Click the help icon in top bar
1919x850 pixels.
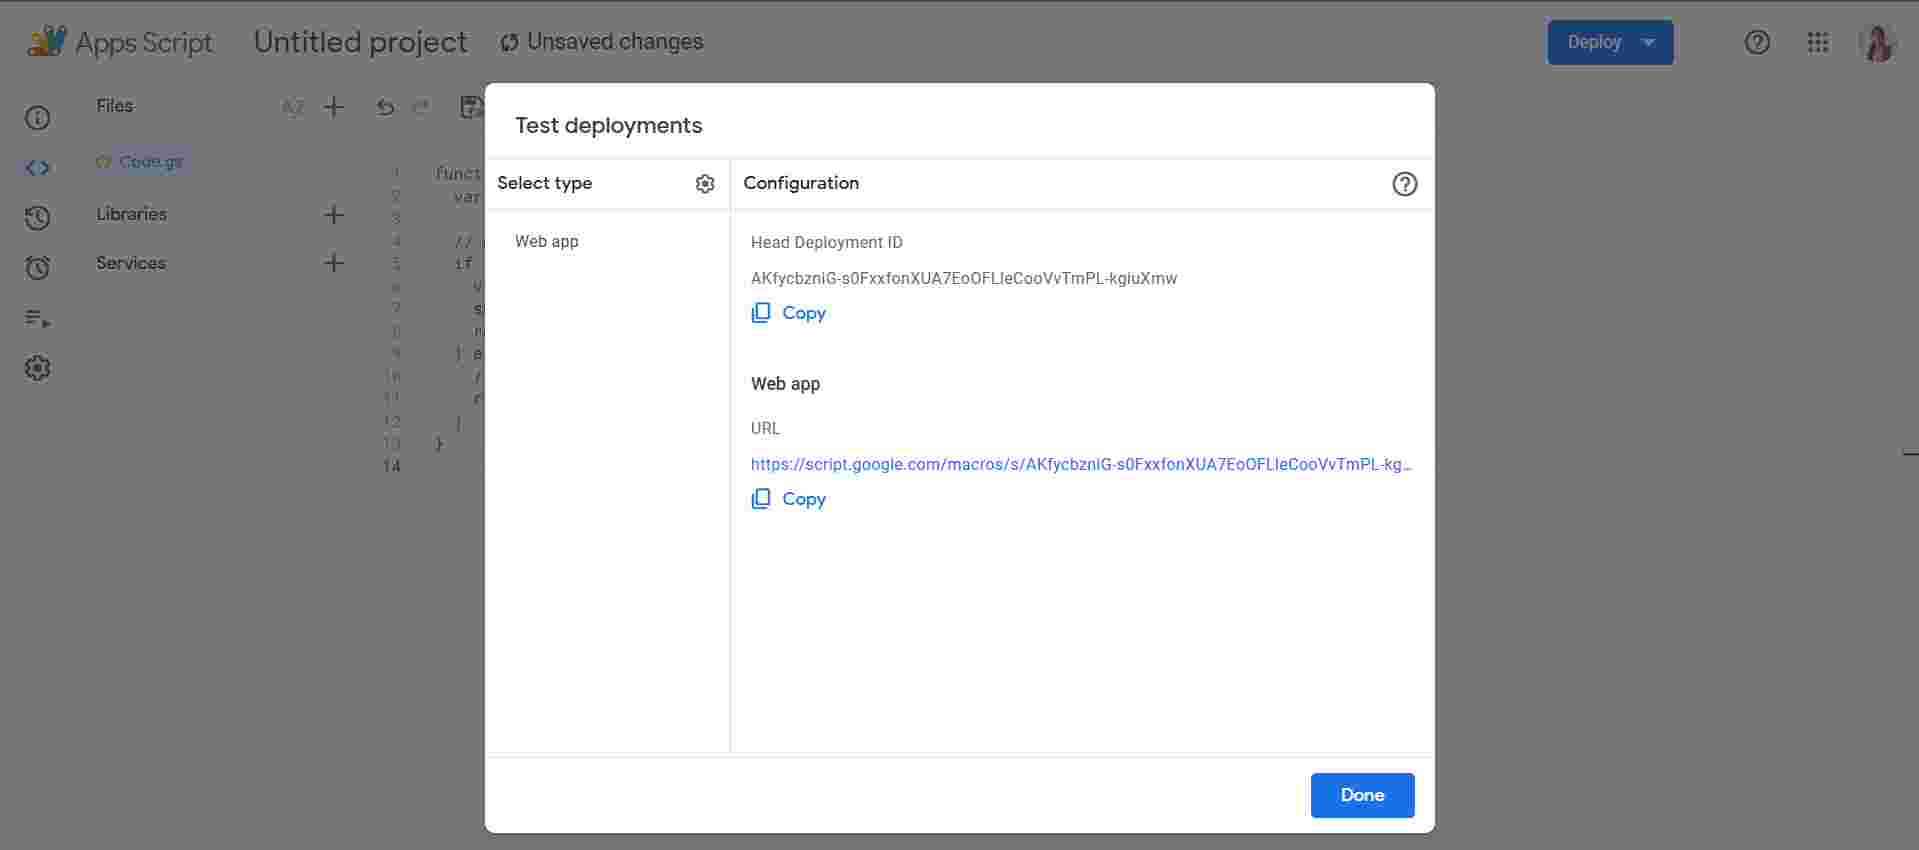(x=1757, y=42)
